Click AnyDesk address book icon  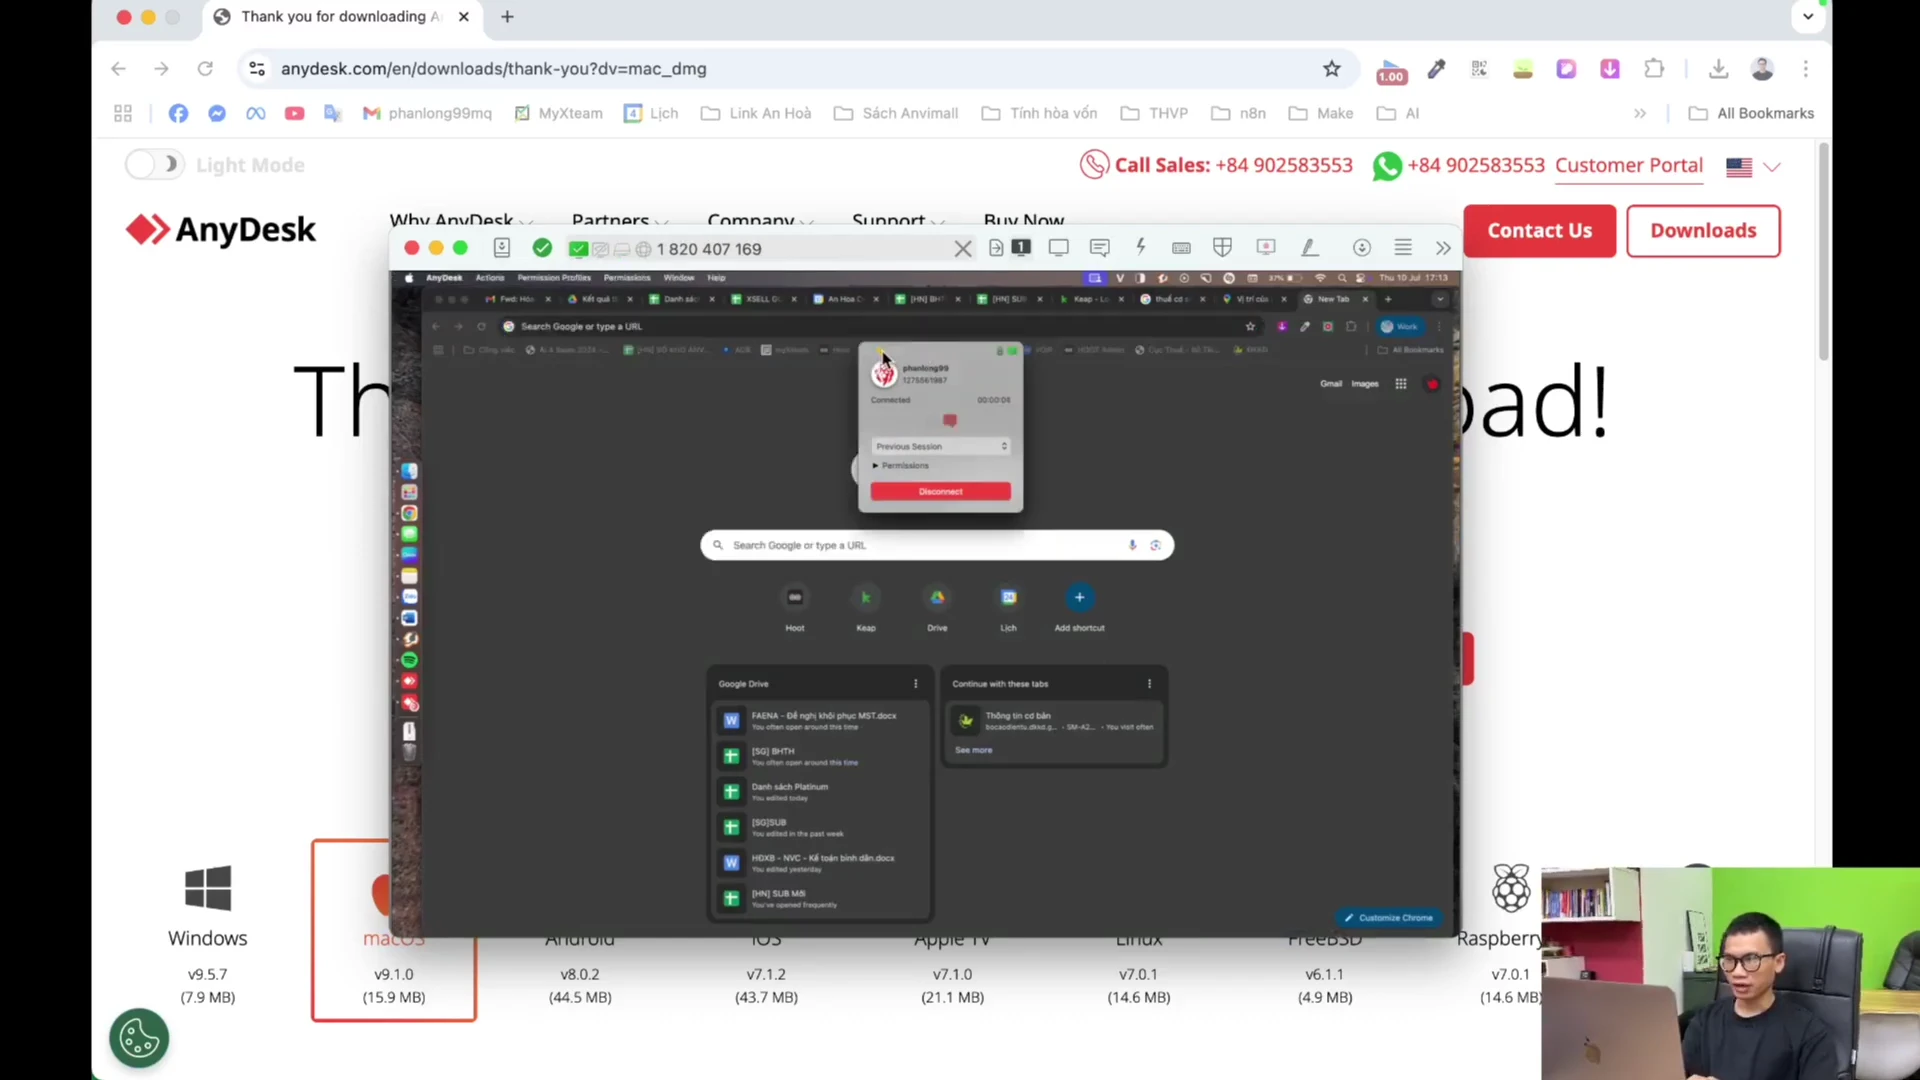click(x=502, y=248)
